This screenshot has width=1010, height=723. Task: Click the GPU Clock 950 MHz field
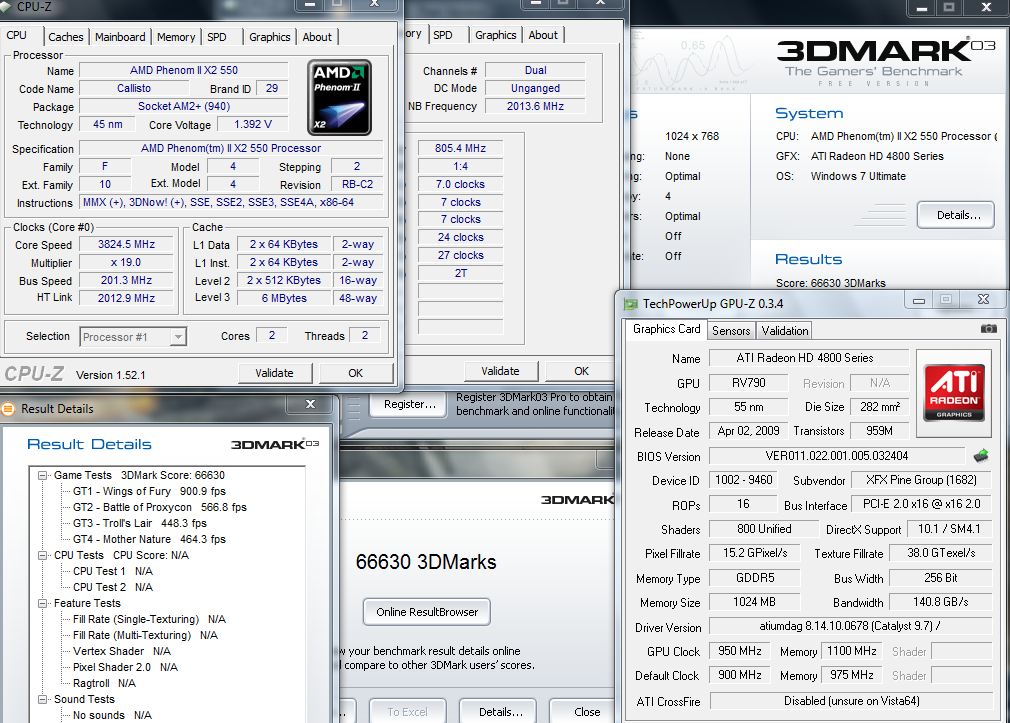click(x=739, y=651)
